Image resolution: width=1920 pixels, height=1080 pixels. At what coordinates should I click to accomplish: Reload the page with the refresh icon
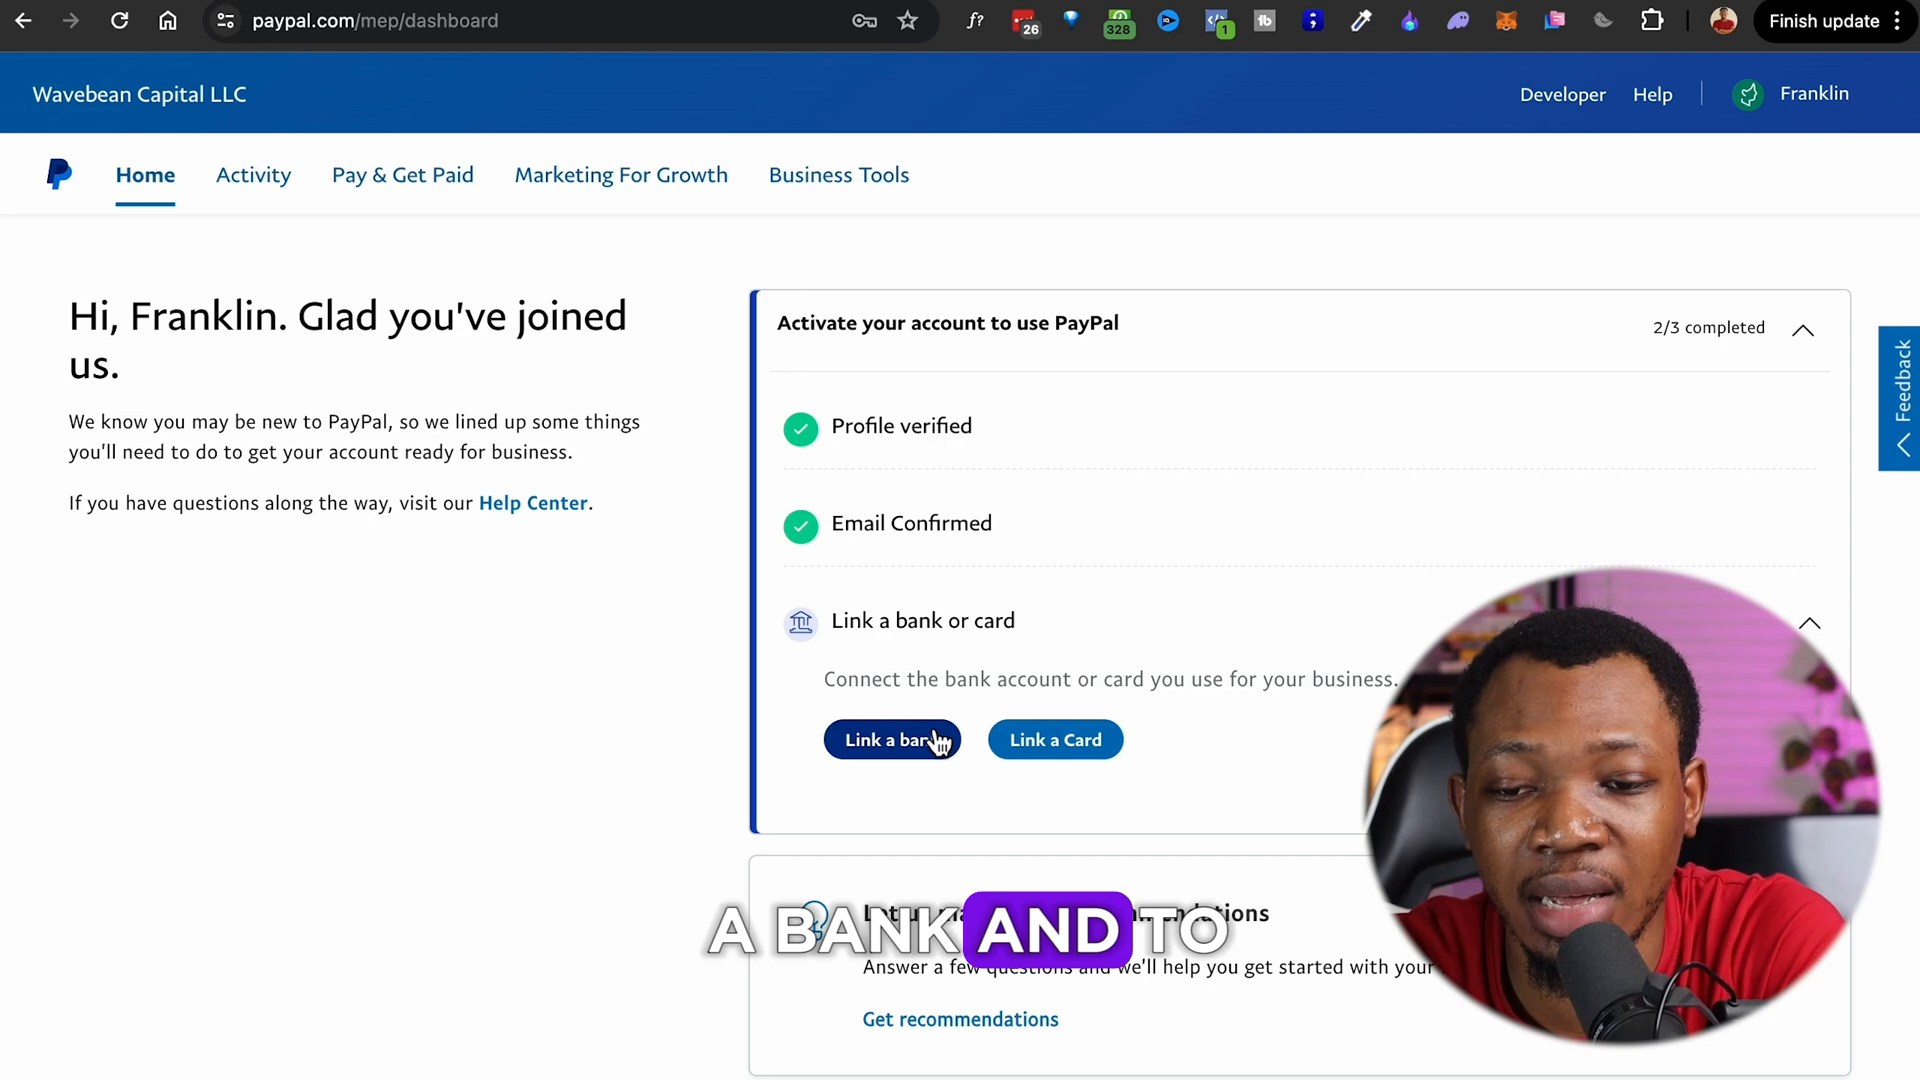pyautogui.click(x=119, y=21)
